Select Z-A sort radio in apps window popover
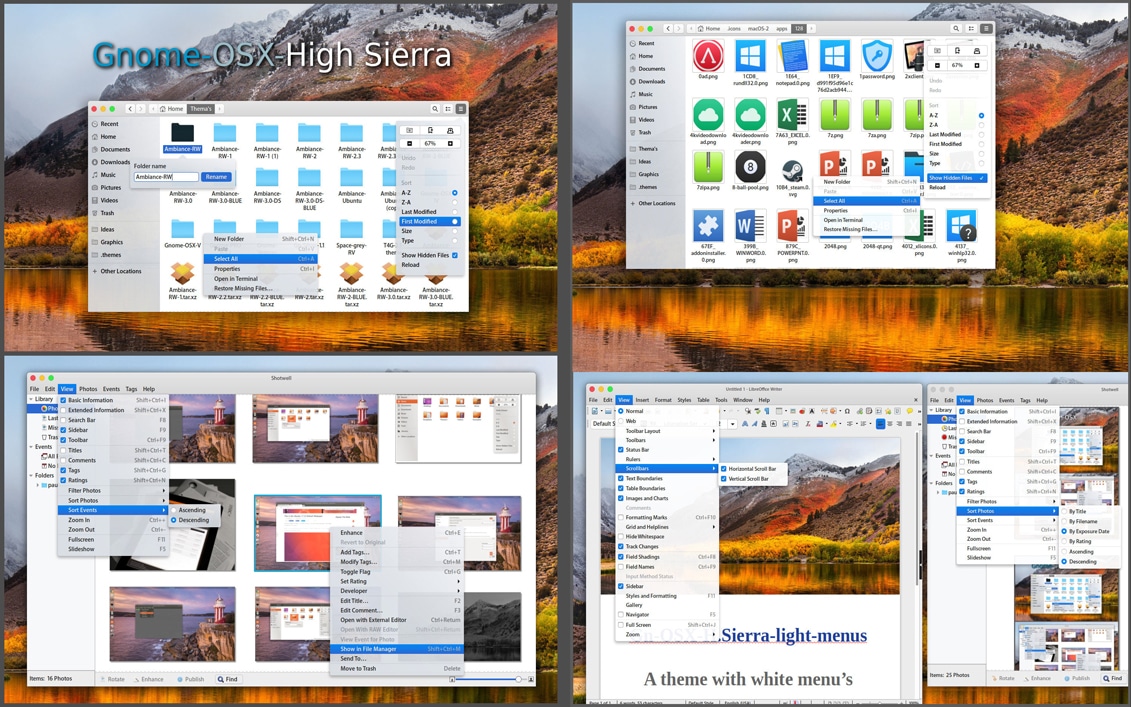The height and width of the screenshot is (707, 1131). pos(981,125)
